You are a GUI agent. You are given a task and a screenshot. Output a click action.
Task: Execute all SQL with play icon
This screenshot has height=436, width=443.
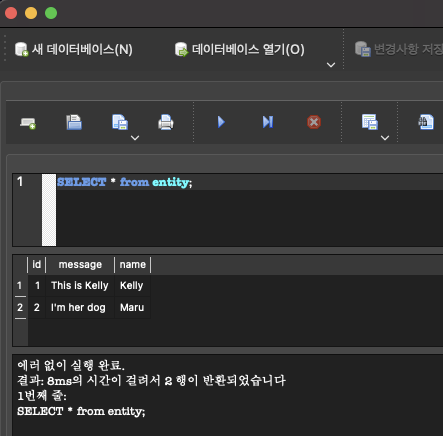221,122
